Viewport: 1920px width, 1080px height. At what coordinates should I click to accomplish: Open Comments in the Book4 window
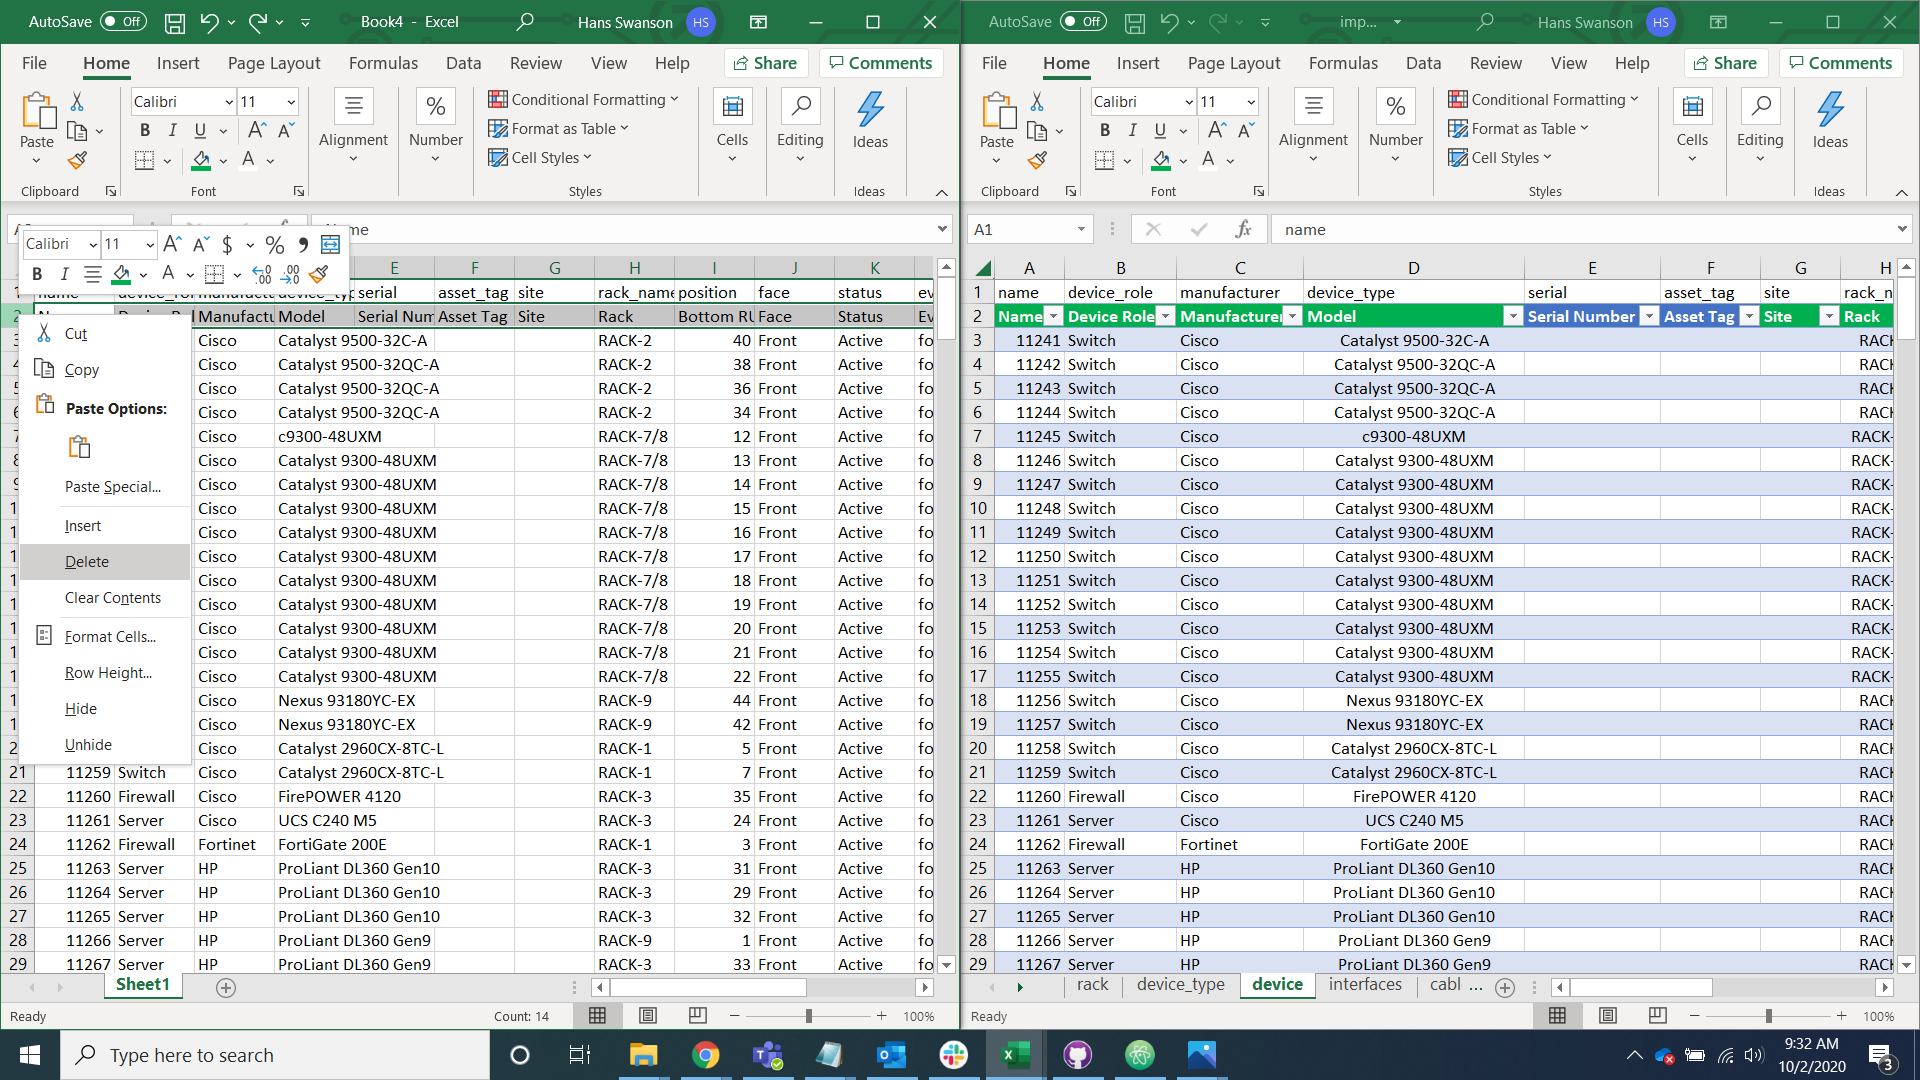click(881, 63)
